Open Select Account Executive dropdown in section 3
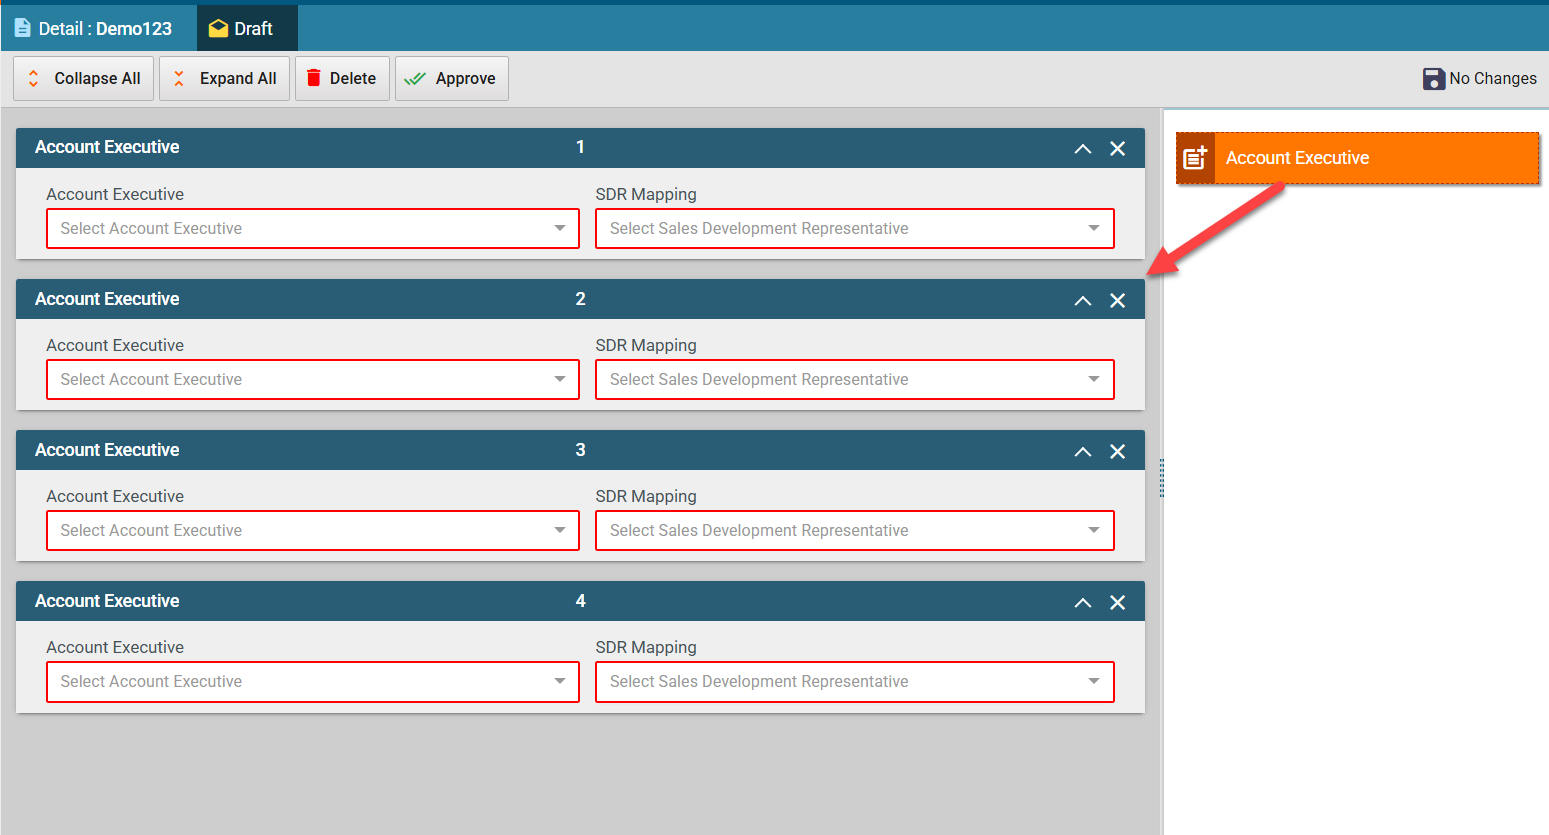This screenshot has height=835, width=1549. 312,530
